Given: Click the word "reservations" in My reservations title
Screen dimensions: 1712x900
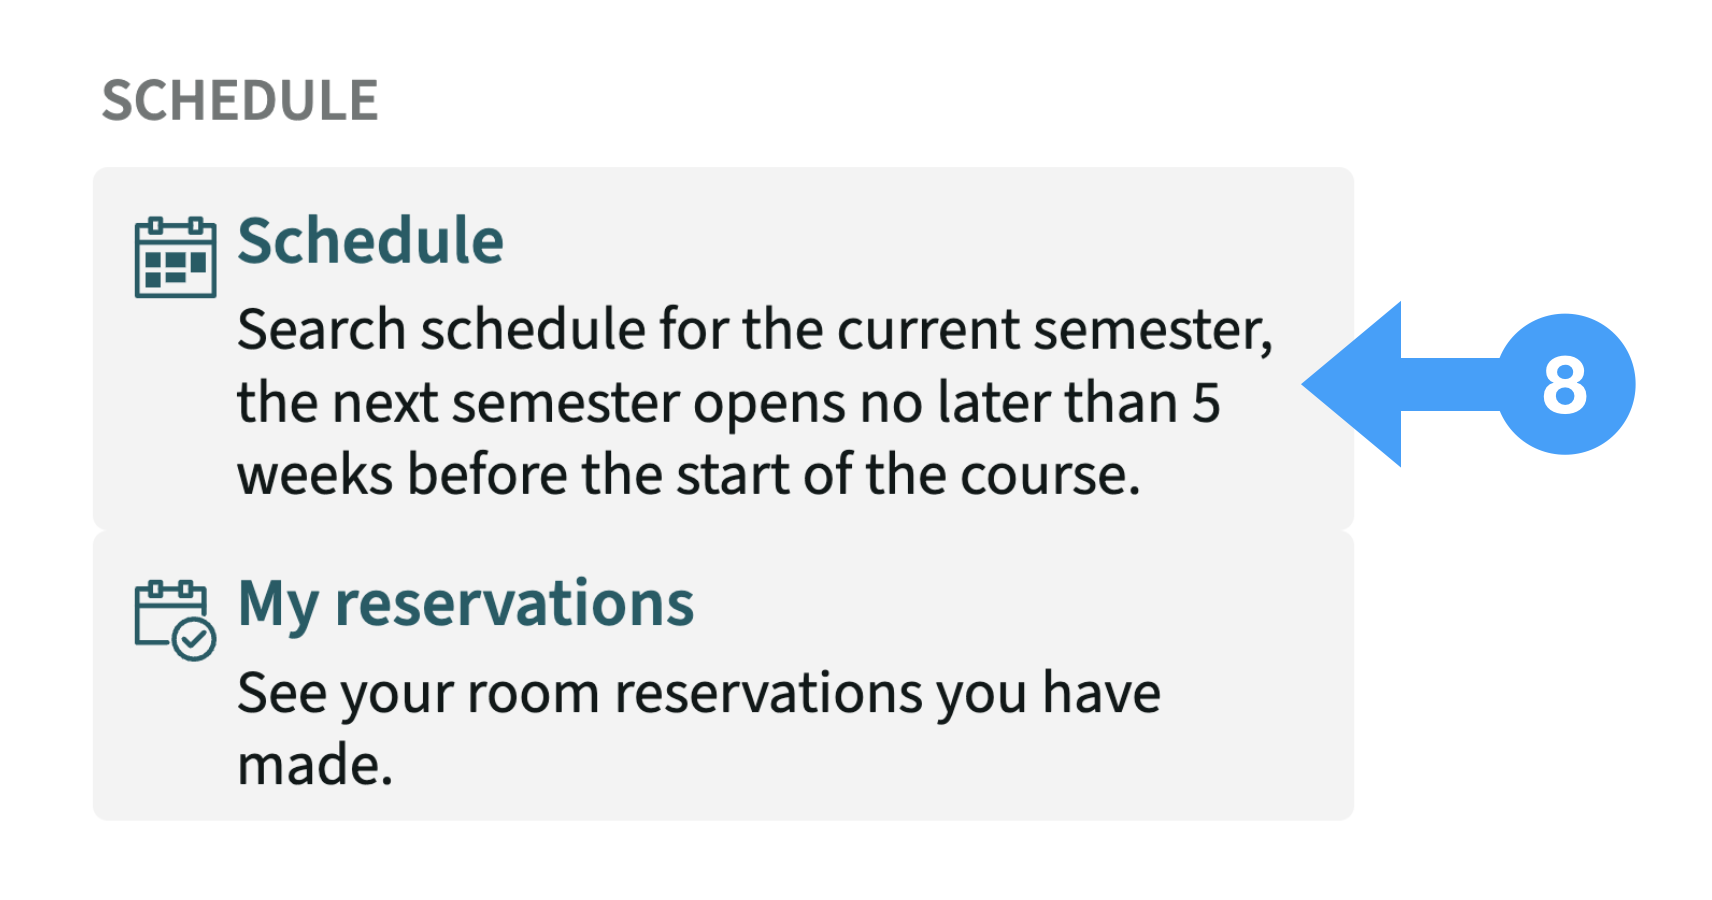Looking at the screenshot, I should coord(514,605).
